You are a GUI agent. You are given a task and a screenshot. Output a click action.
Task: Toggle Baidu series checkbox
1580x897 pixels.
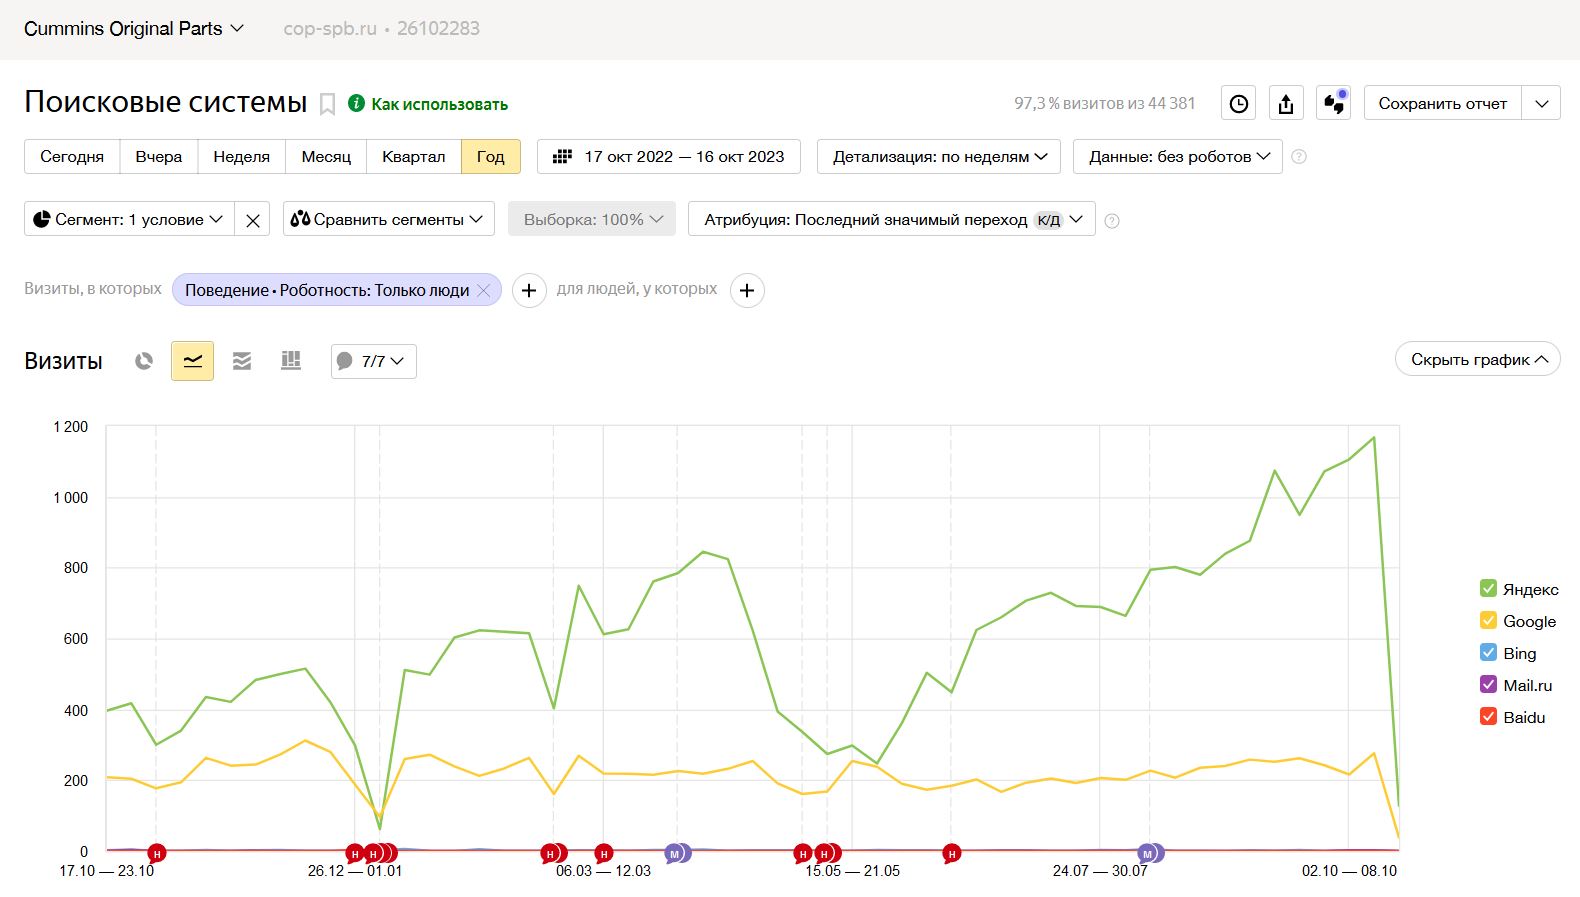click(1488, 716)
